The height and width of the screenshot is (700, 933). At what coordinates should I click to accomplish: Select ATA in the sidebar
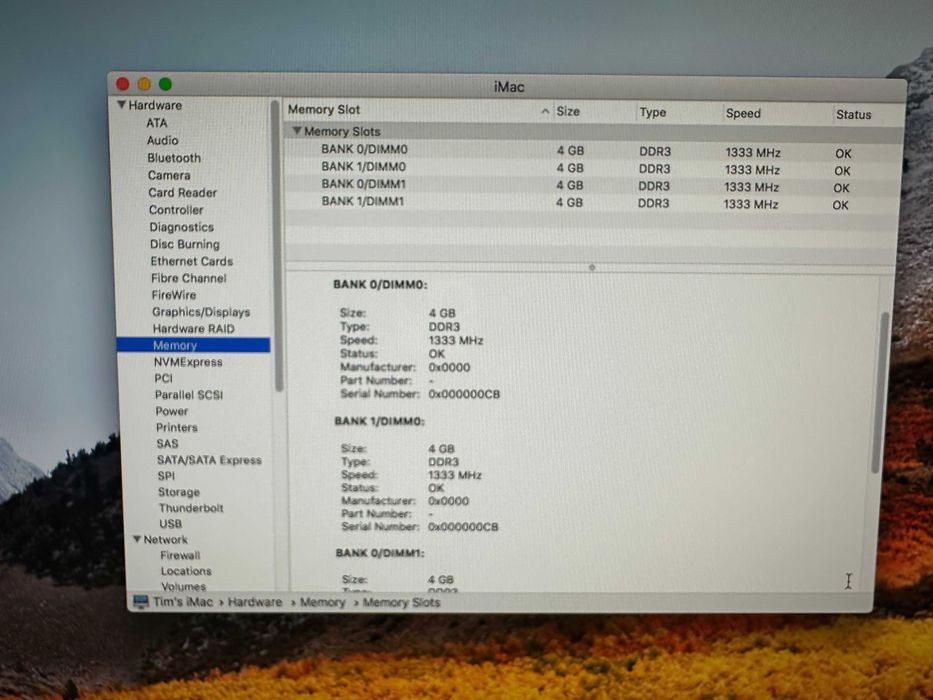click(x=157, y=123)
